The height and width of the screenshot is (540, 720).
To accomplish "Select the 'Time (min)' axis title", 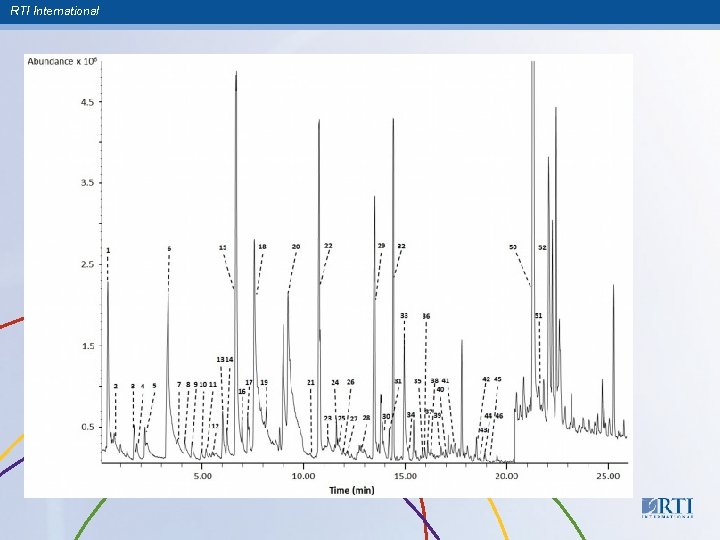I will click(352, 490).
